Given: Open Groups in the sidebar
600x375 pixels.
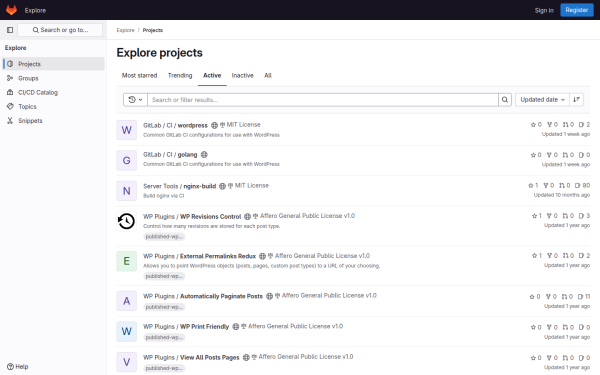Looking at the screenshot, I should point(54,78).
